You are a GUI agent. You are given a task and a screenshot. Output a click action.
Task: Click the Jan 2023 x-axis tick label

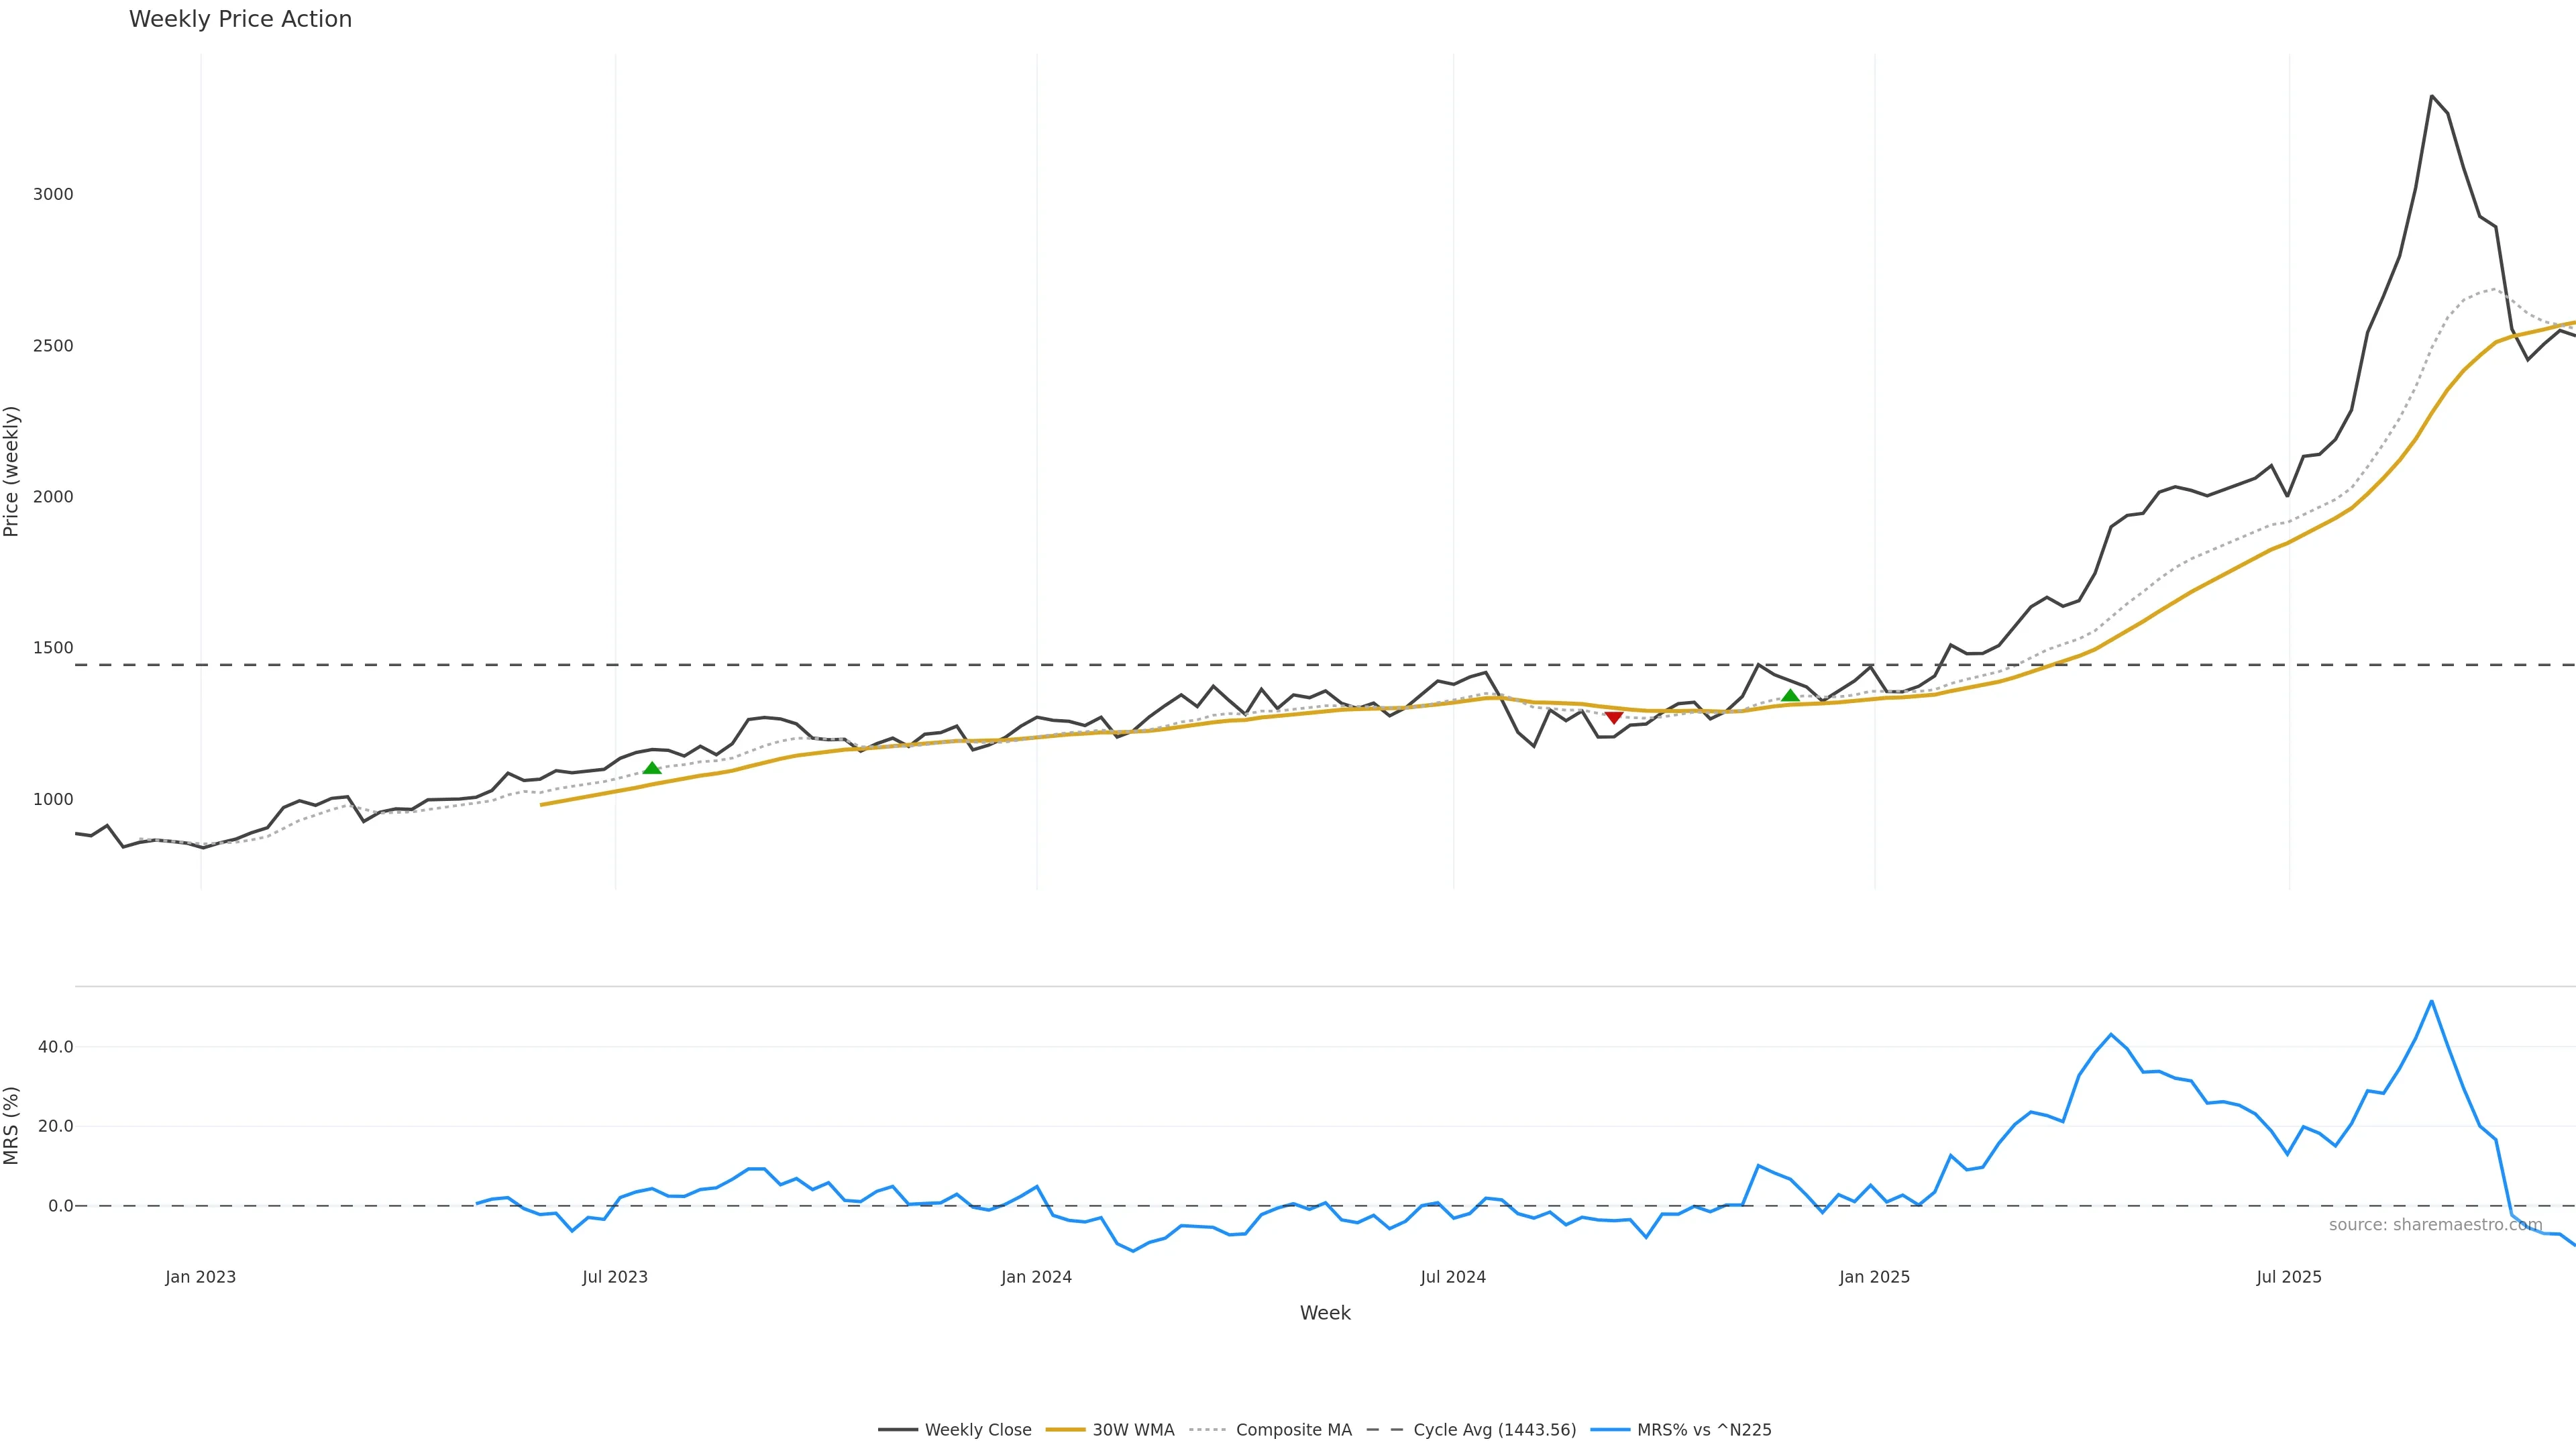click(201, 1277)
